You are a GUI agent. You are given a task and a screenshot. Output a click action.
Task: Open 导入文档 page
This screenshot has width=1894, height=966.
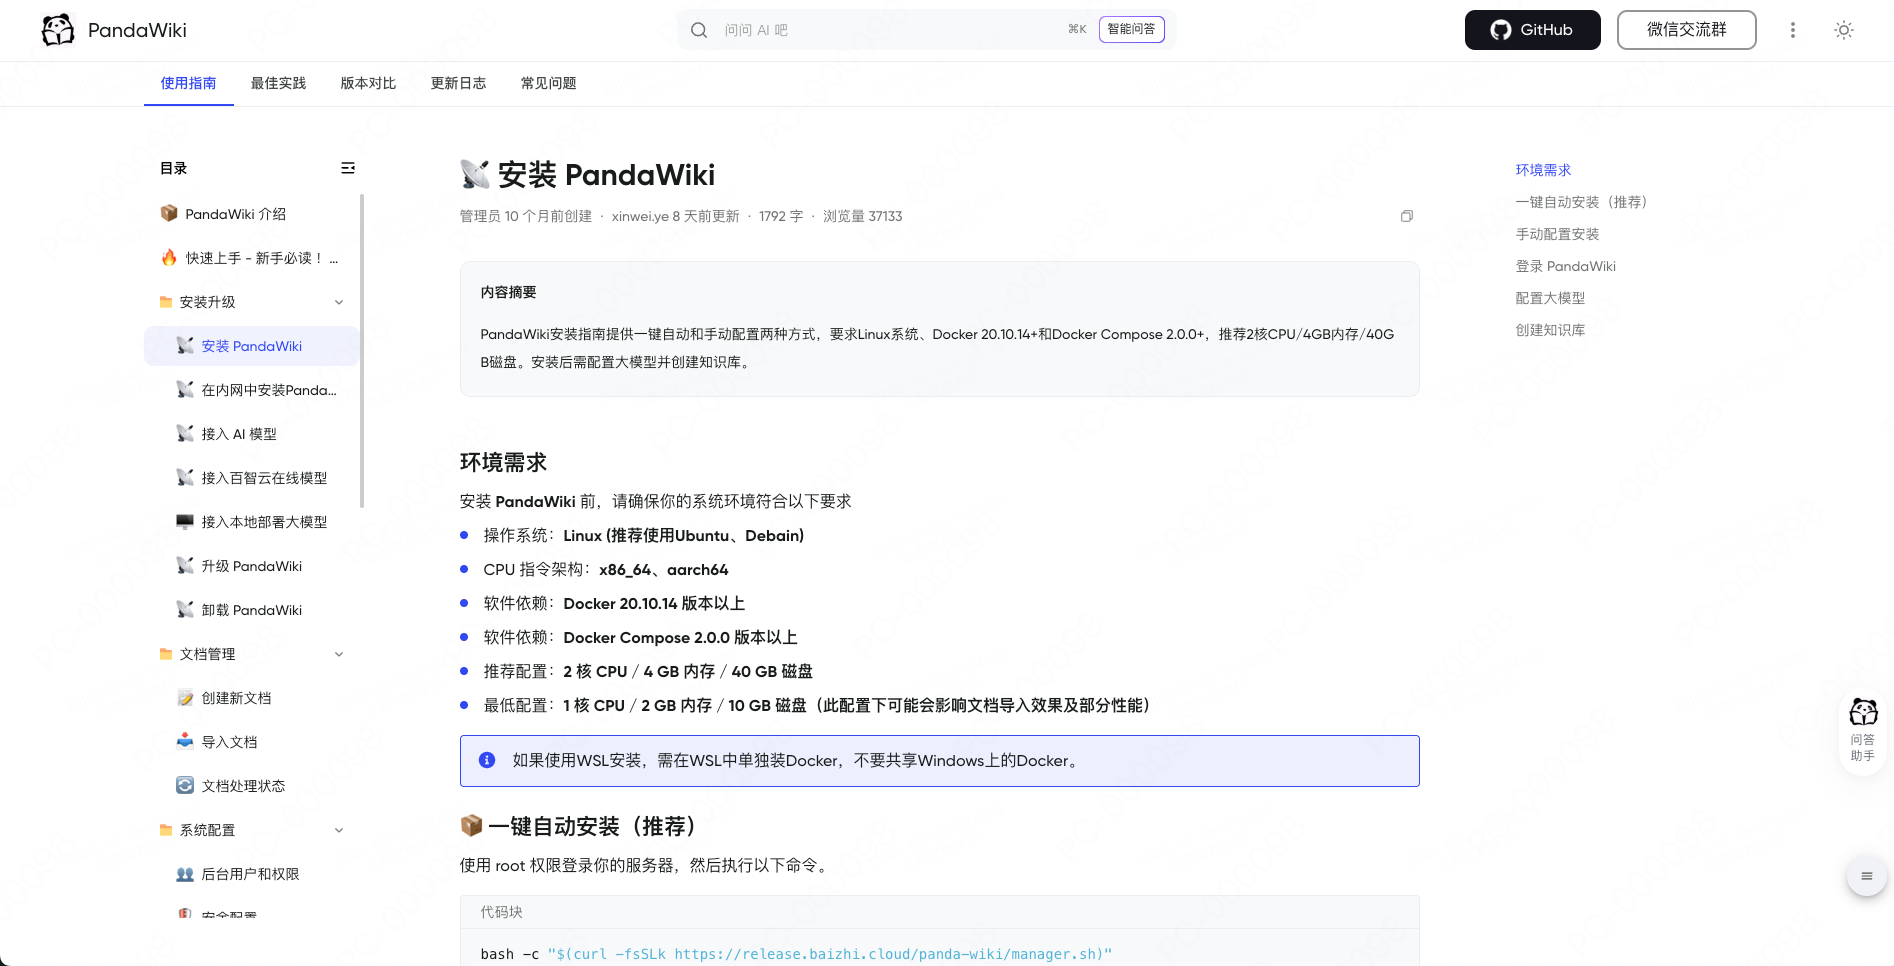229,742
